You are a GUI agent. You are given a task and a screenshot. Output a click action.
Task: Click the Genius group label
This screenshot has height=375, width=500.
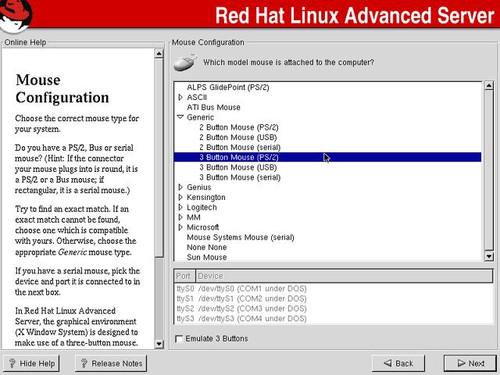(199, 187)
